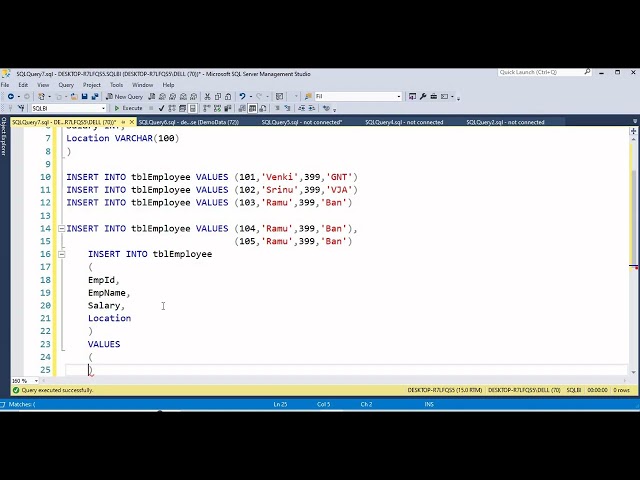Open the File menu
The width and height of the screenshot is (640, 480).
(x=5, y=85)
